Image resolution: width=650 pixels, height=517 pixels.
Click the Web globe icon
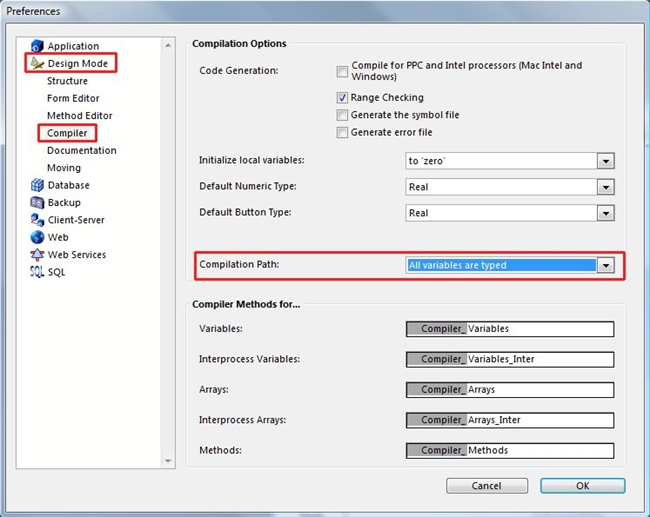[37, 237]
